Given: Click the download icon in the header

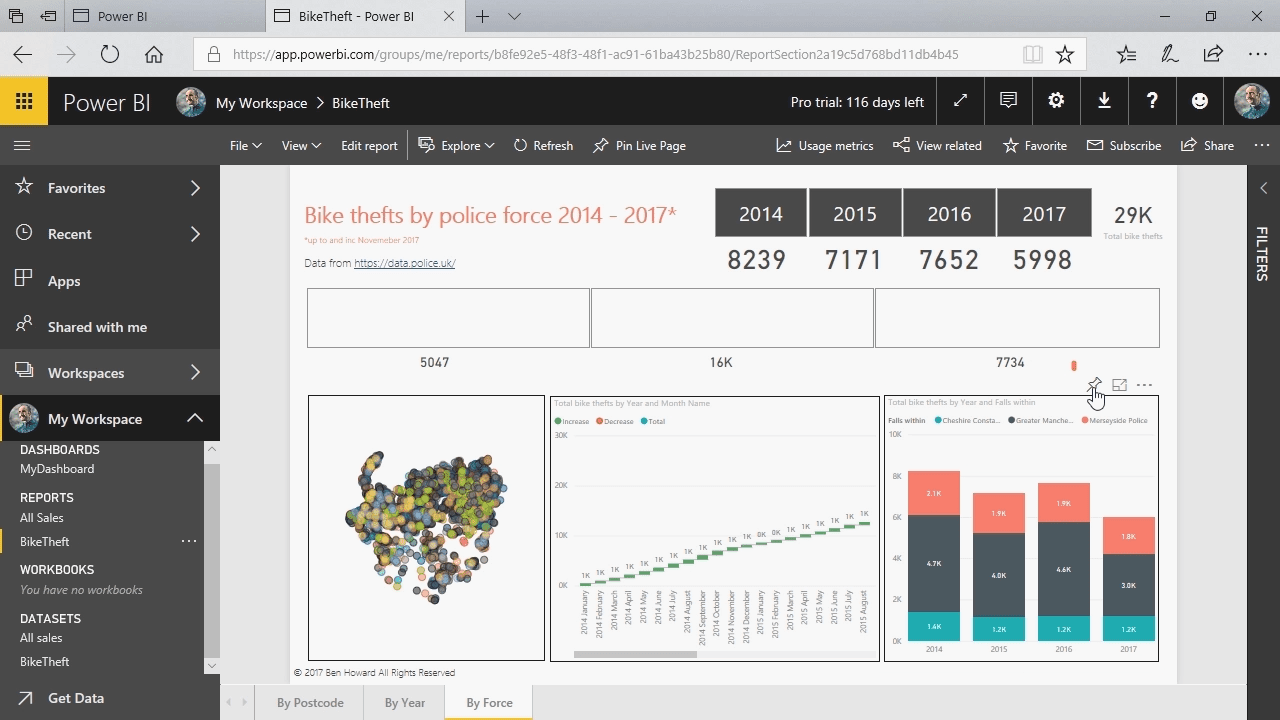Looking at the screenshot, I should pos(1104,101).
